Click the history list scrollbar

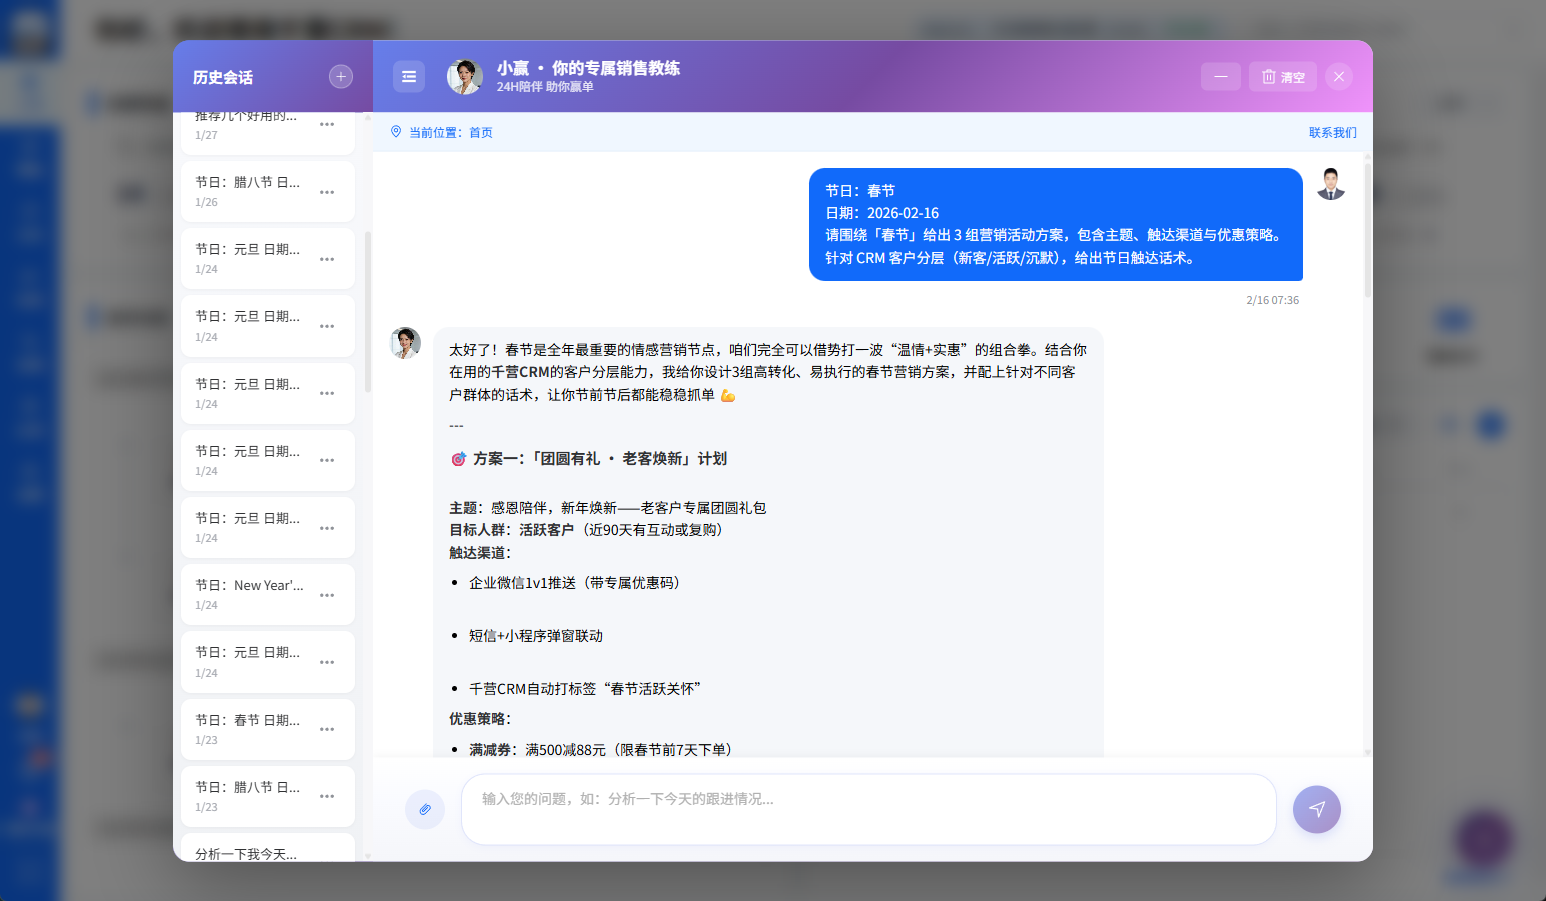pyautogui.click(x=367, y=310)
